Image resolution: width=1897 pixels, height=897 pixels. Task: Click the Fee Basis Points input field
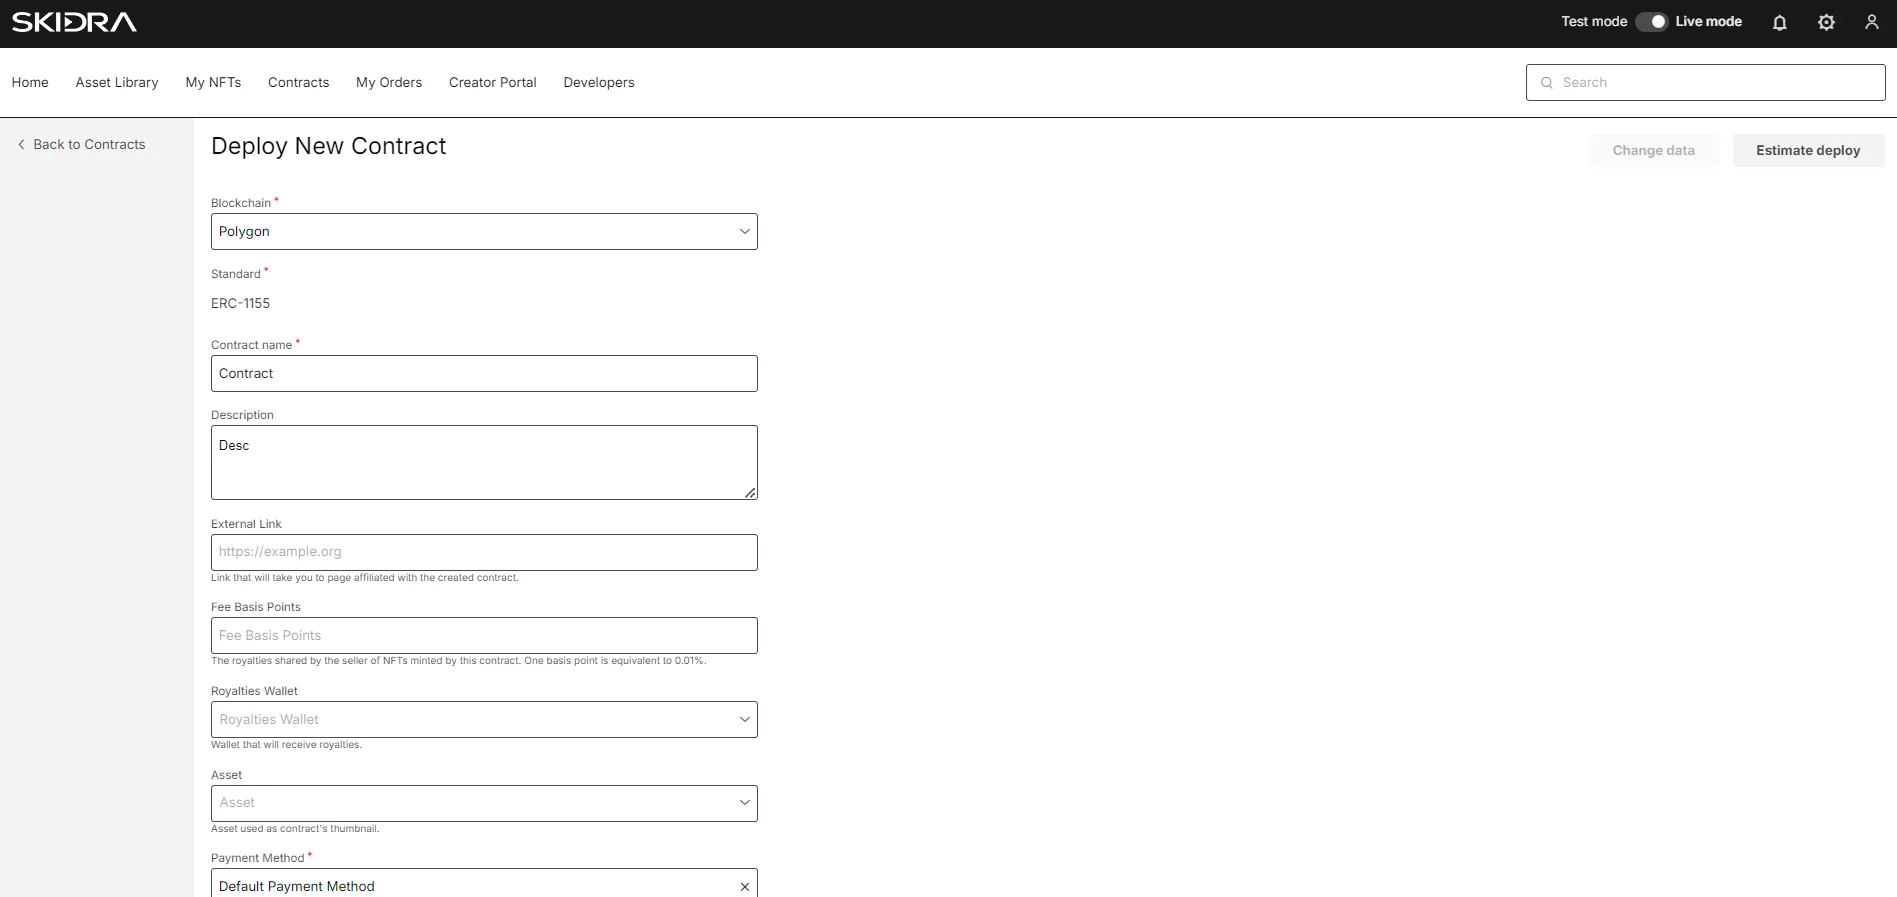tap(484, 636)
